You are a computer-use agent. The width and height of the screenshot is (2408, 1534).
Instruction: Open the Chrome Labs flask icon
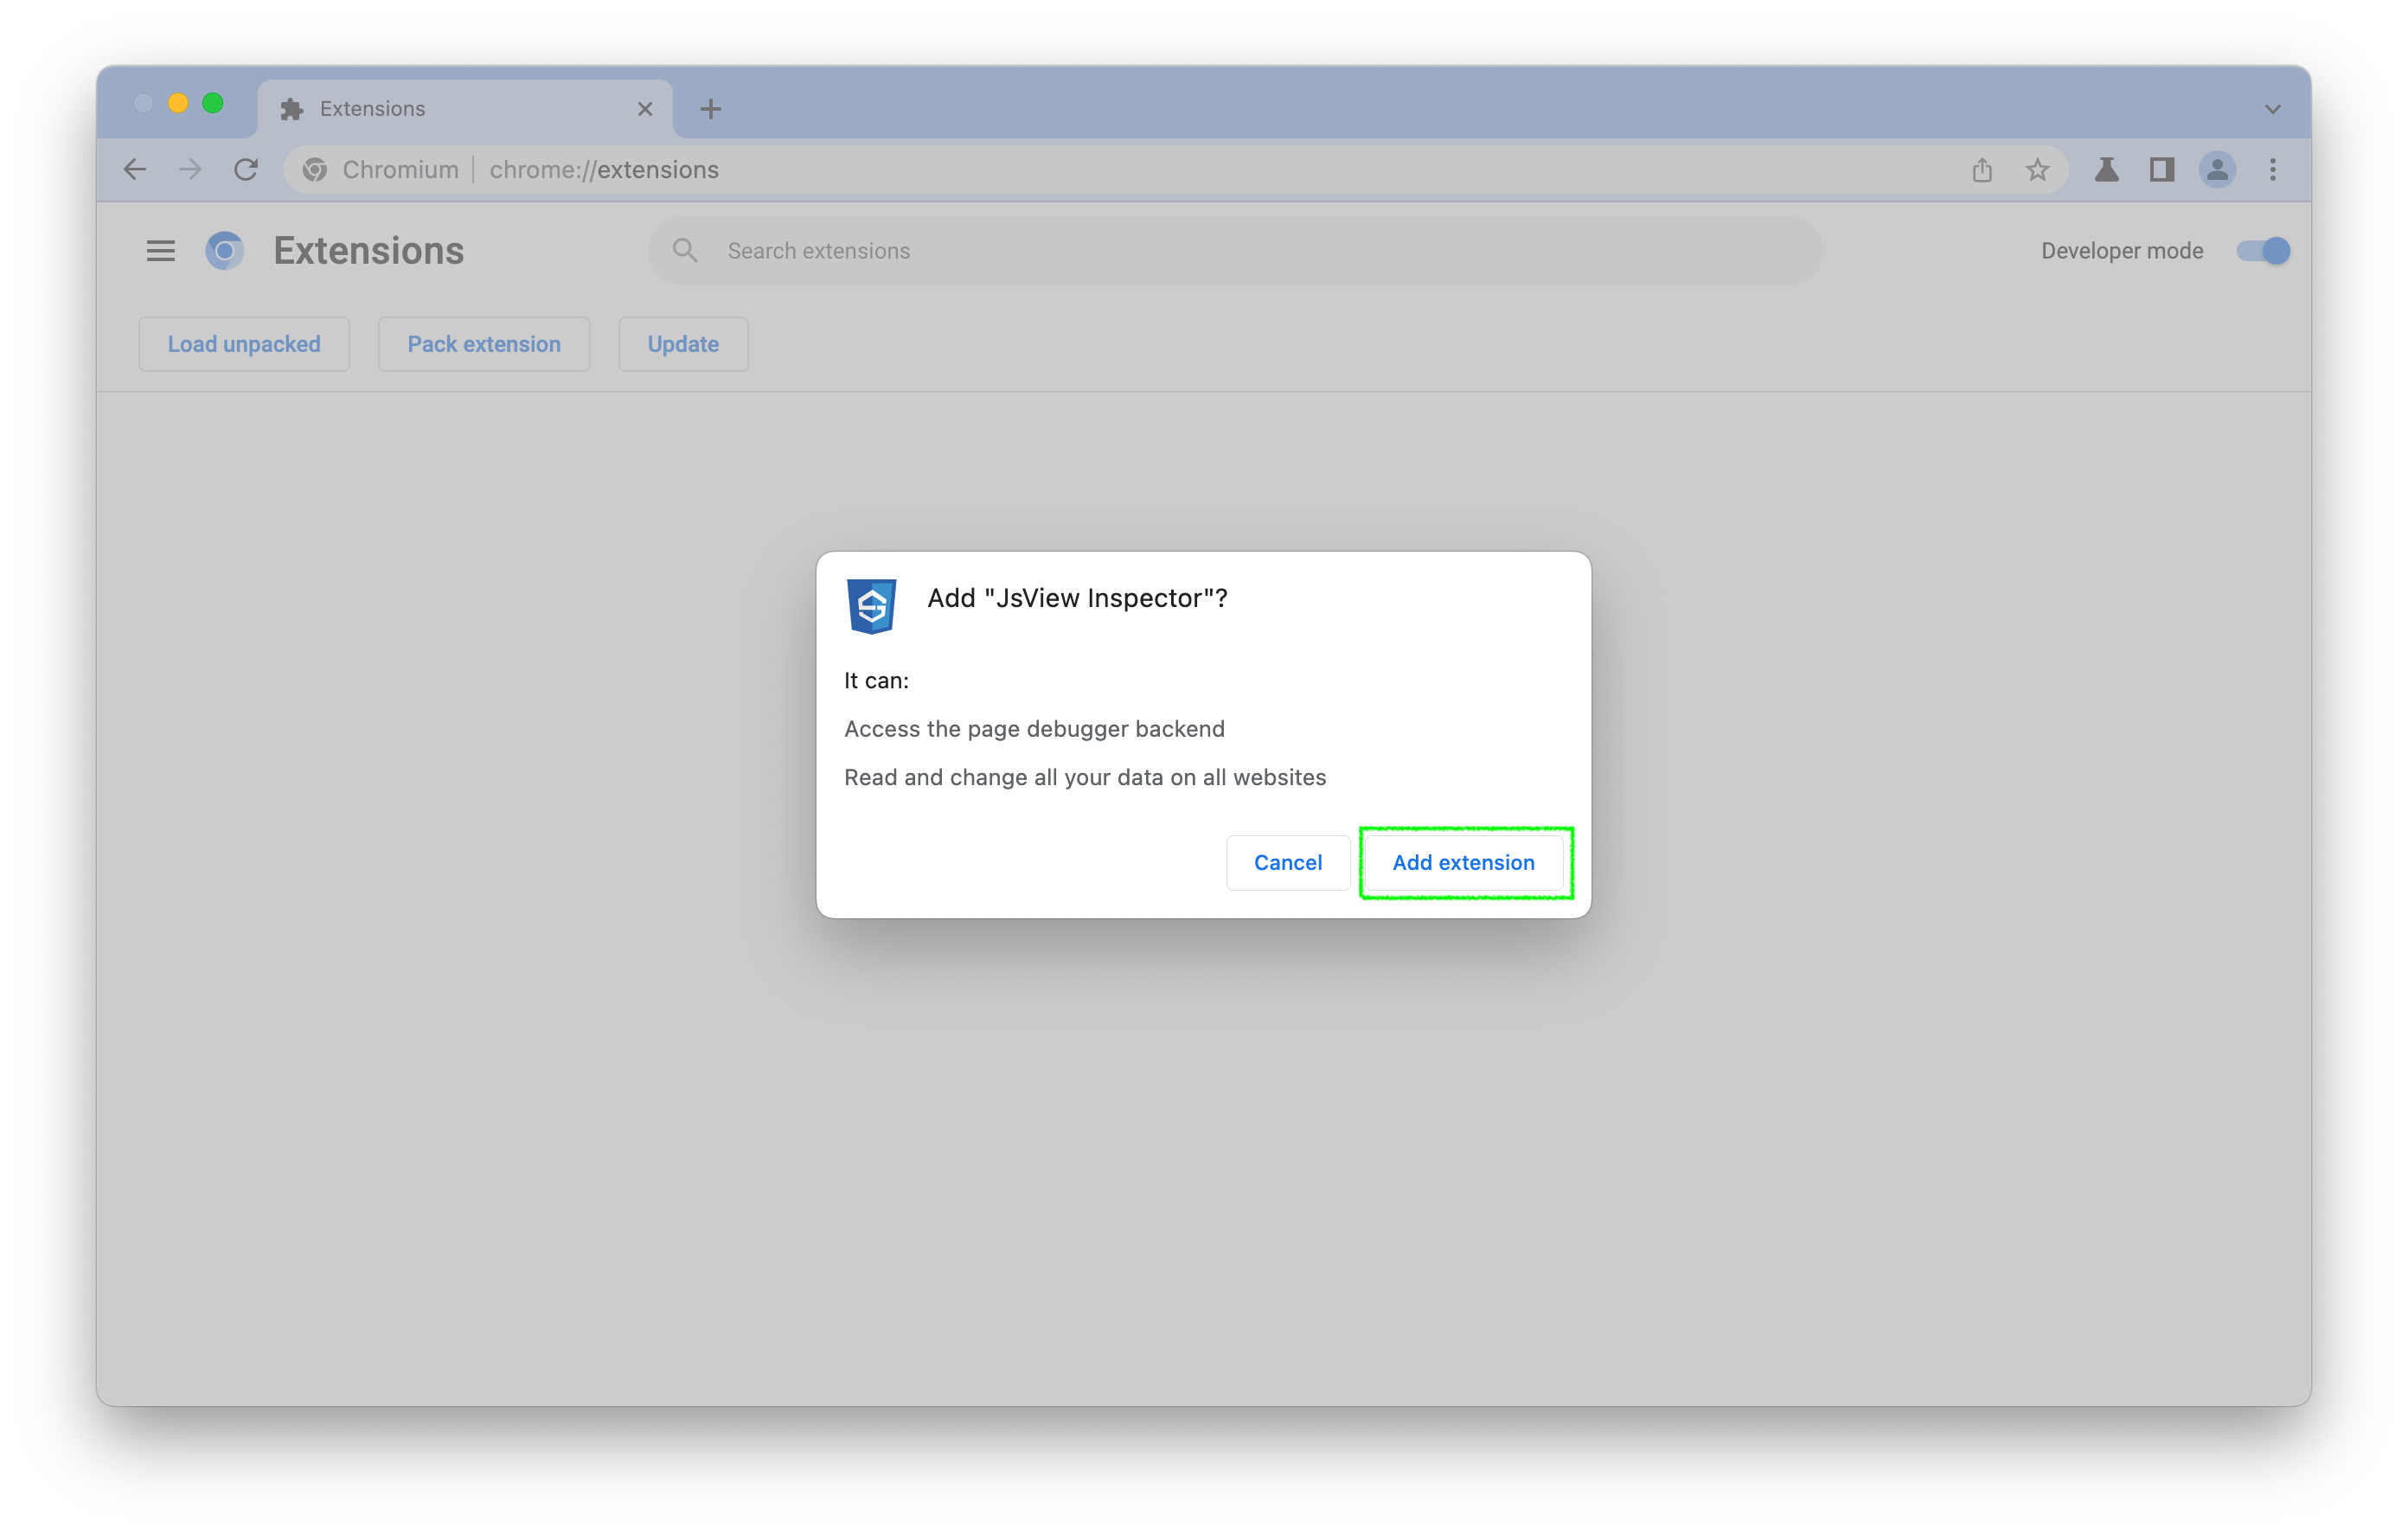coord(2106,170)
